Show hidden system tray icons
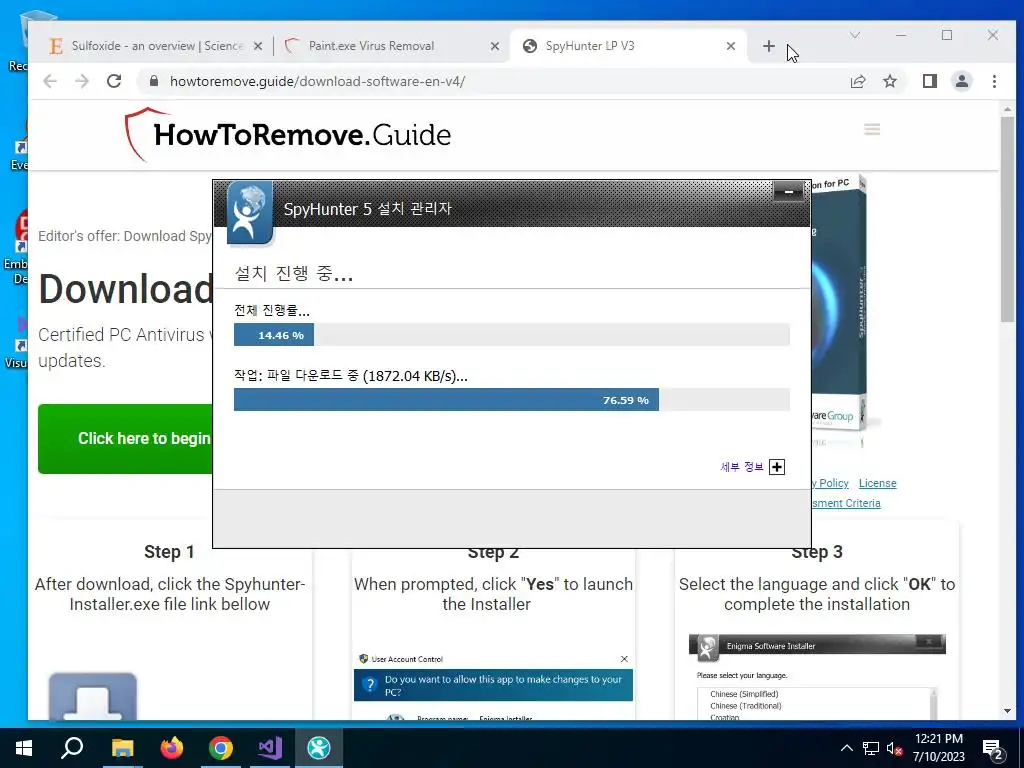The image size is (1024, 768). [x=846, y=748]
